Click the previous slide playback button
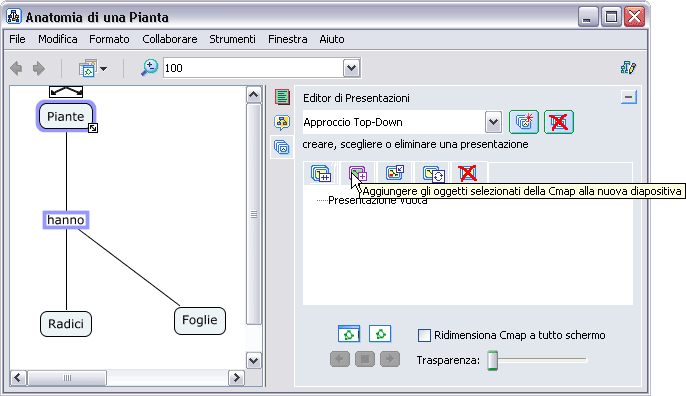686x396 pixels. (340, 359)
